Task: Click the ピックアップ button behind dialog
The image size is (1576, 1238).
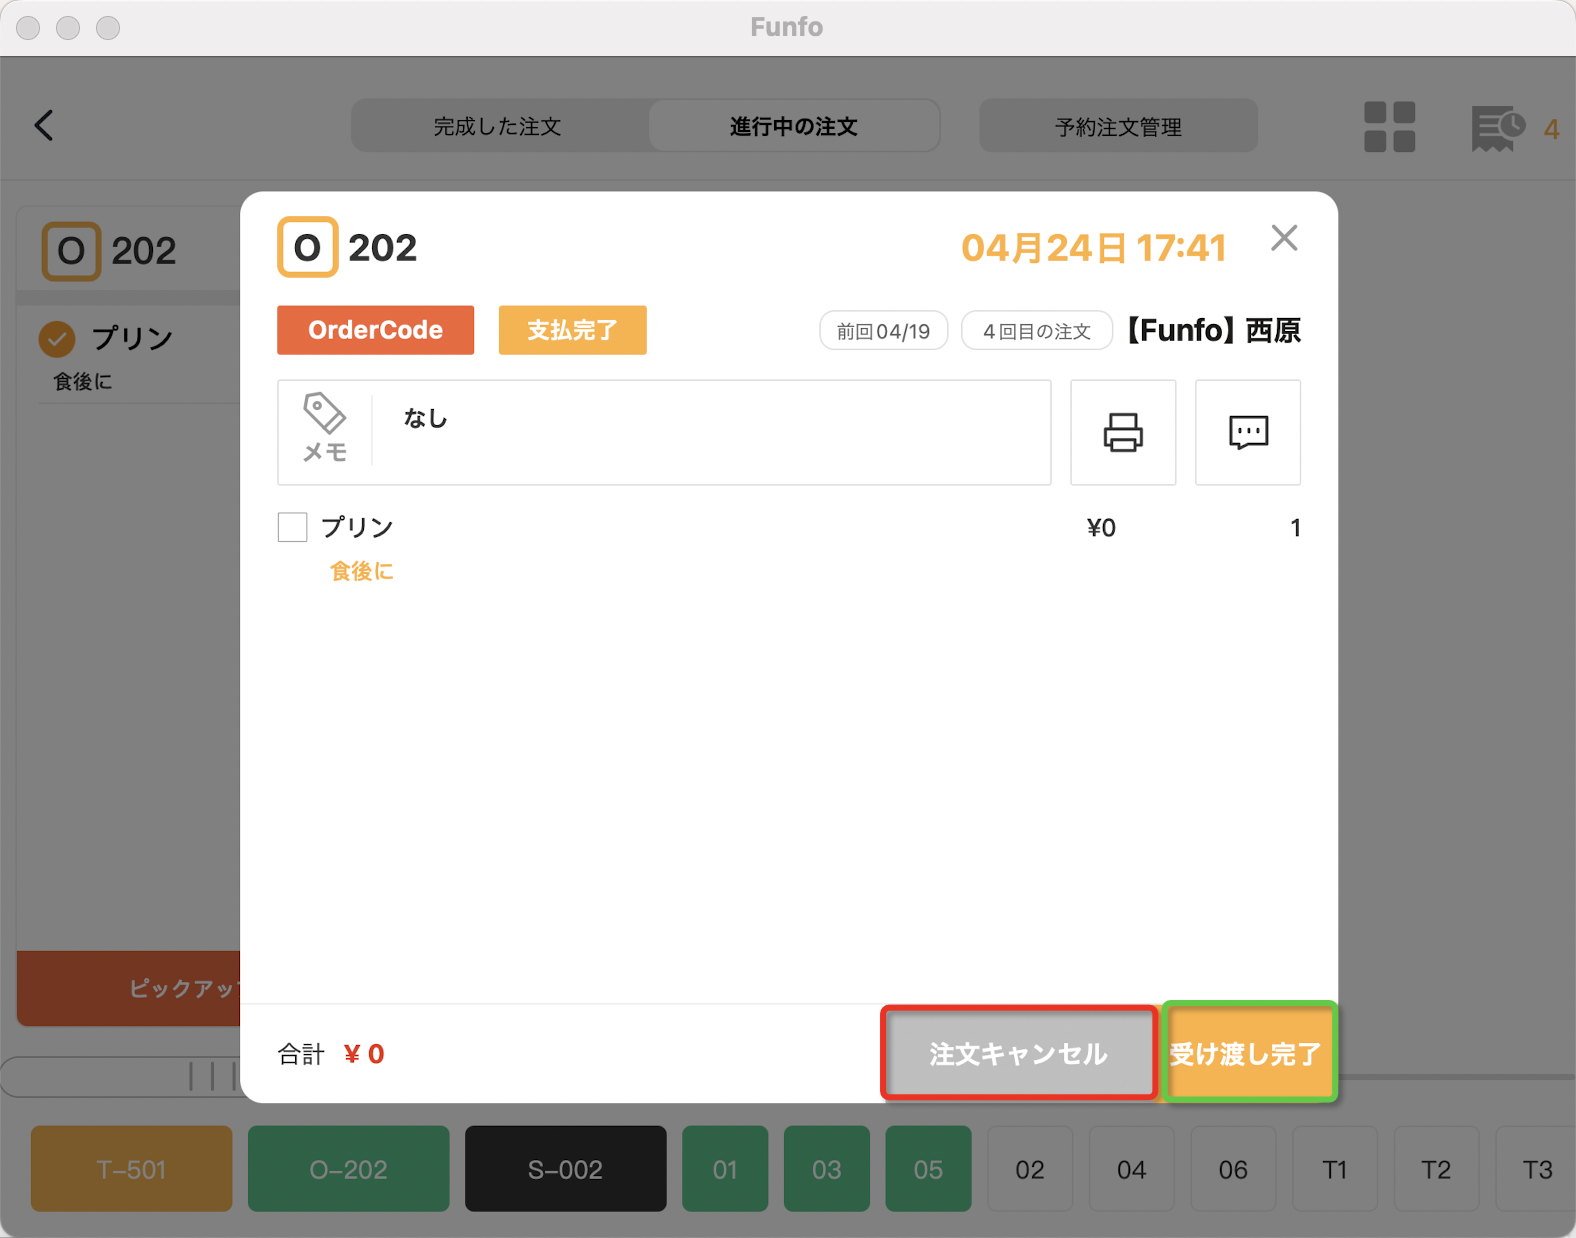Action: (x=129, y=988)
